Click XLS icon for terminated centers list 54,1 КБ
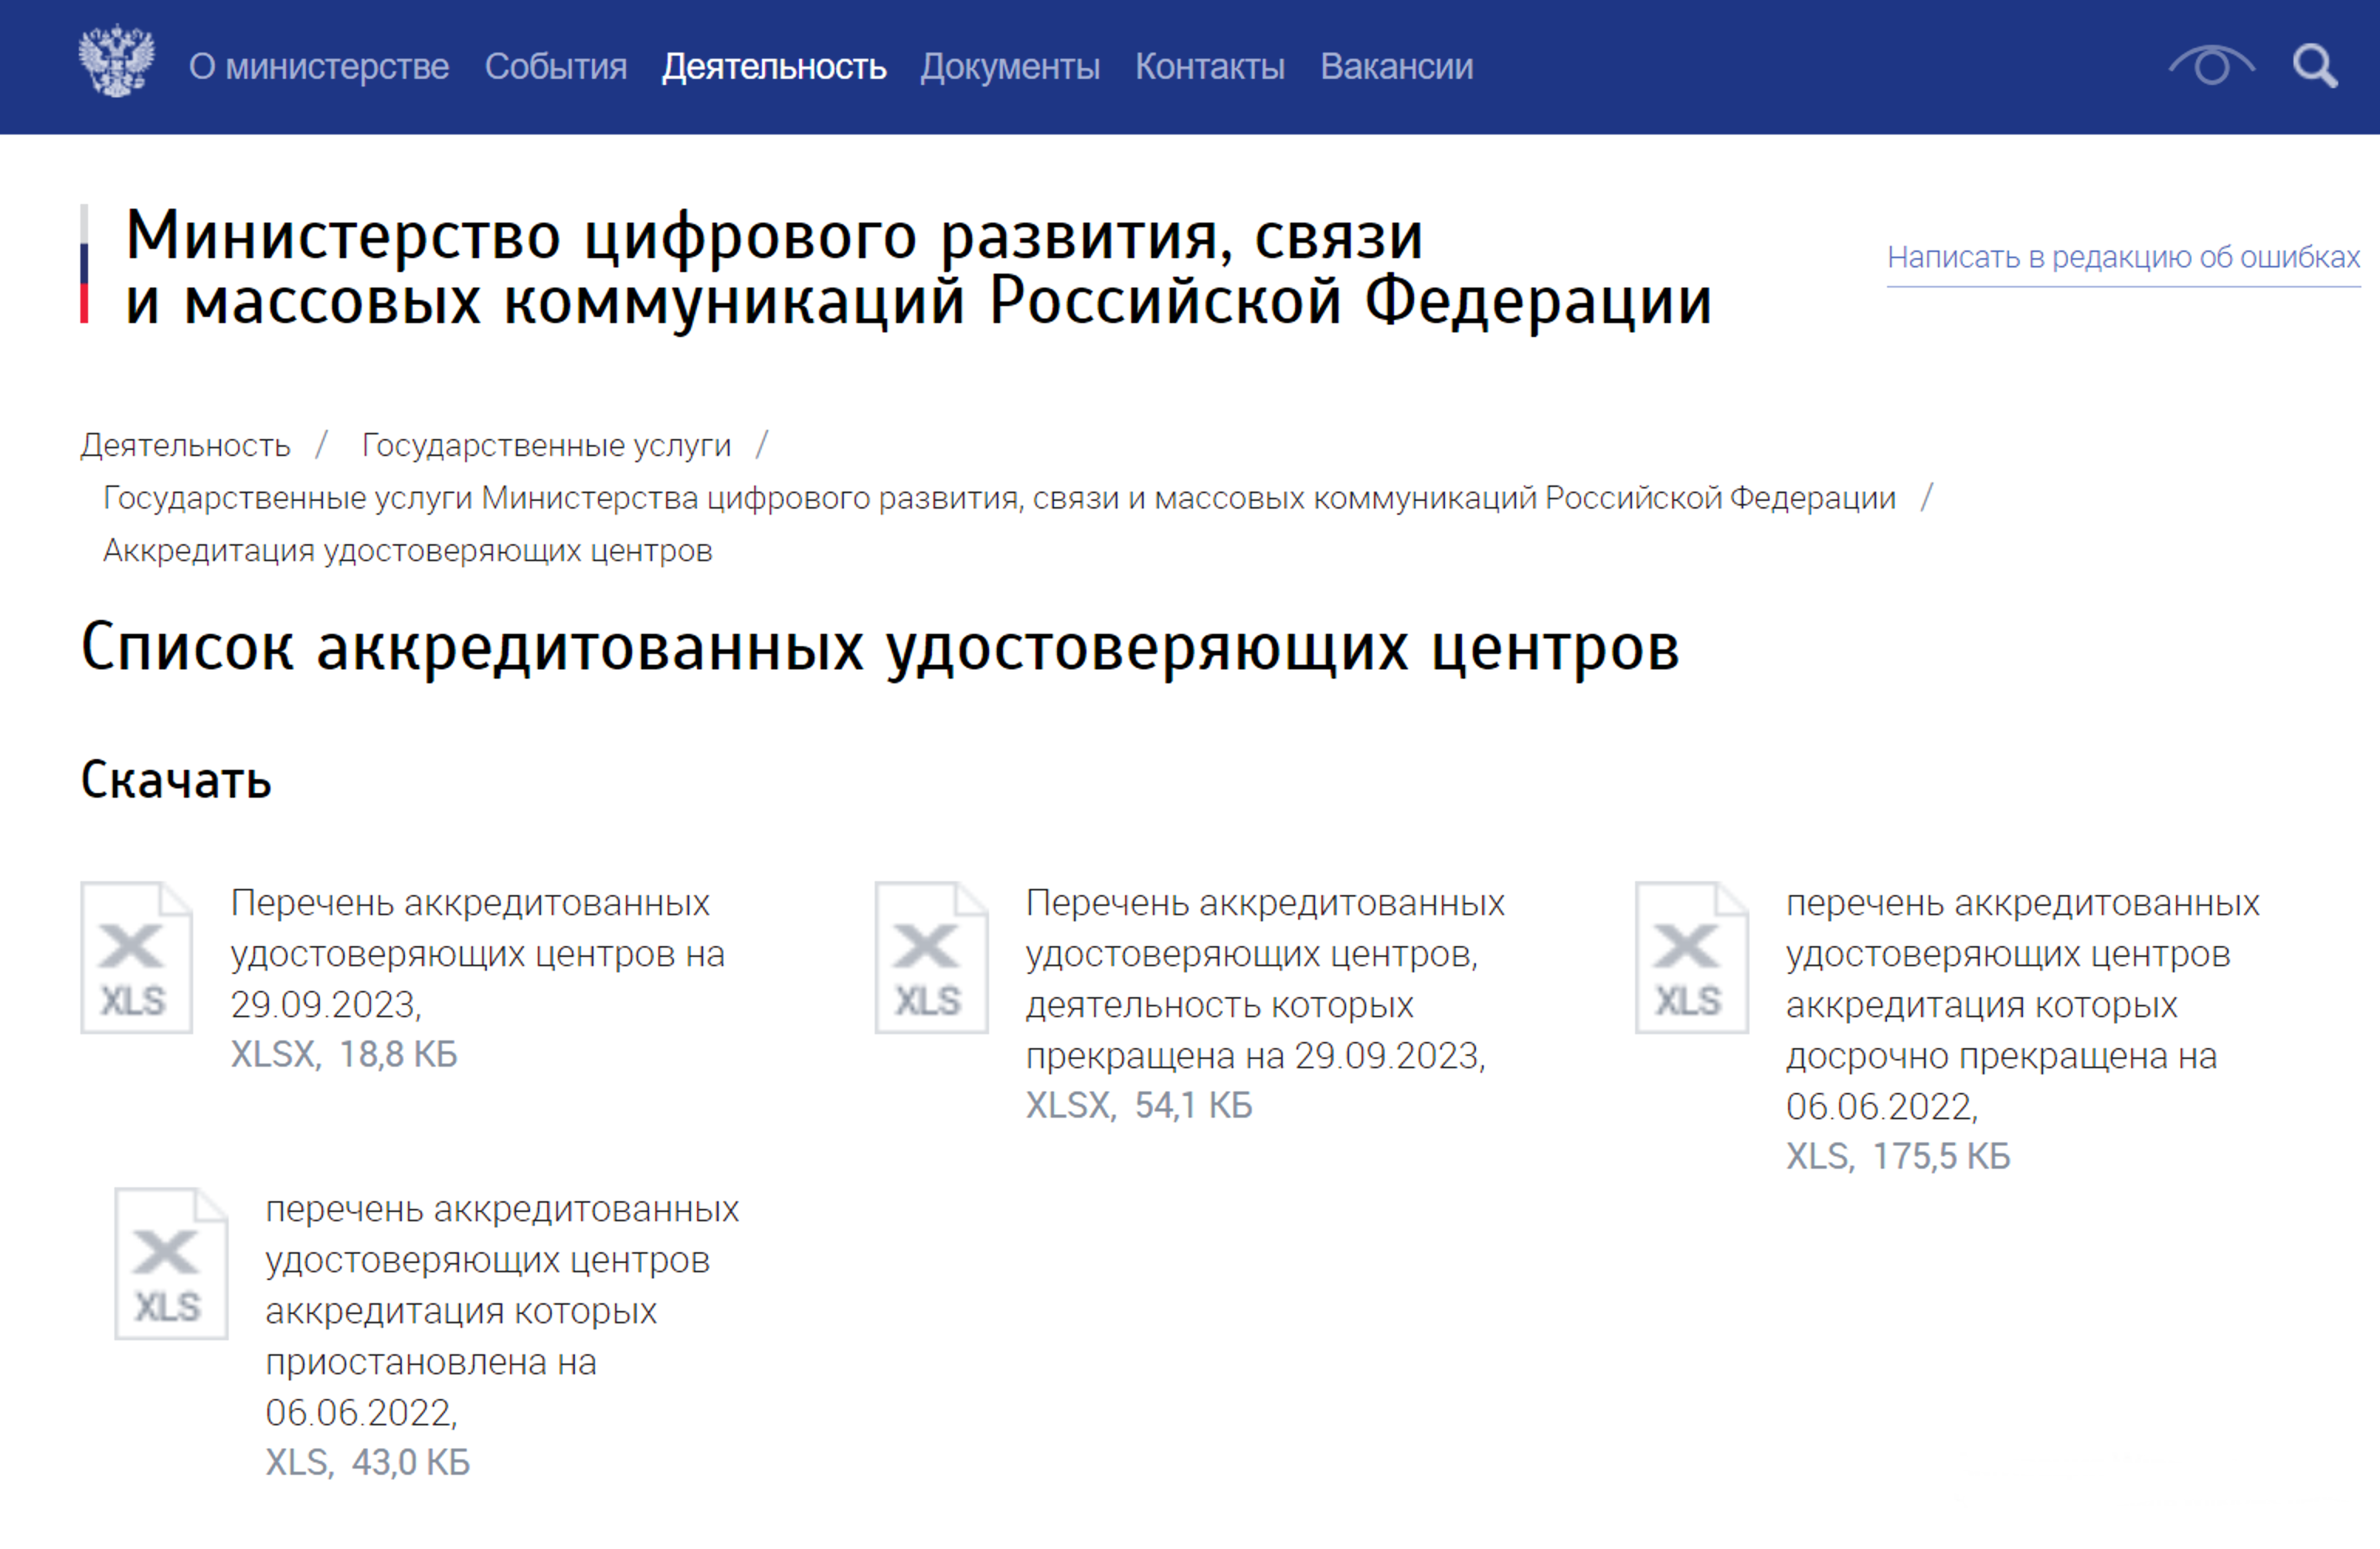 pos(931,957)
